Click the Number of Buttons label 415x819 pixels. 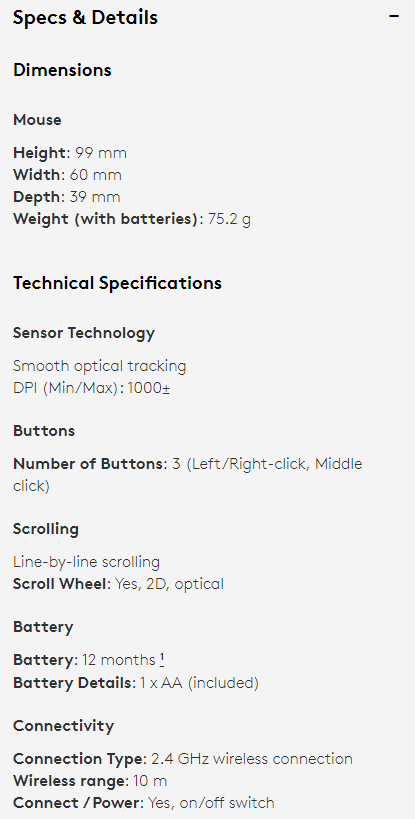(89, 464)
